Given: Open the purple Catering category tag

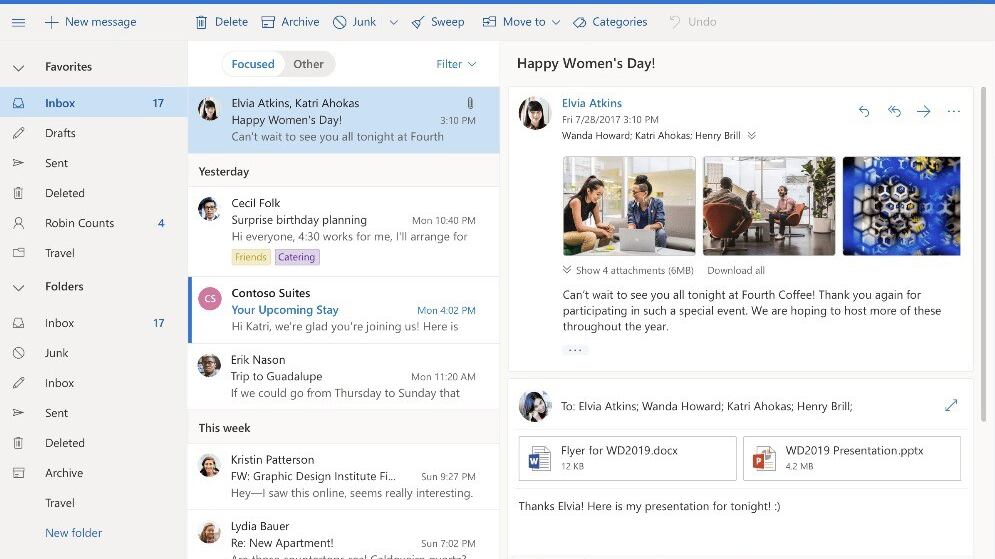Looking at the screenshot, I should 296,257.
